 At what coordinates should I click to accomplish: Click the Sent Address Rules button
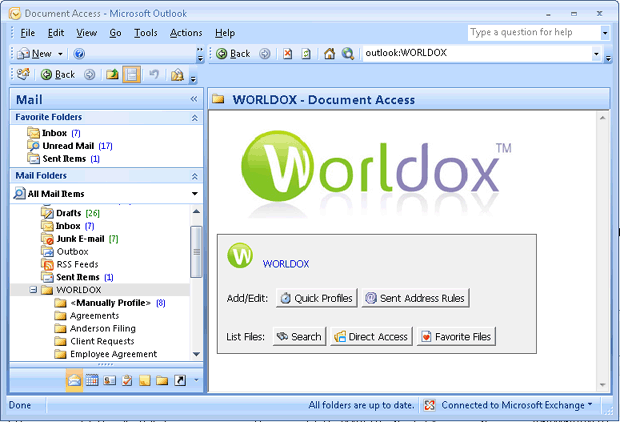pos(416,298)
